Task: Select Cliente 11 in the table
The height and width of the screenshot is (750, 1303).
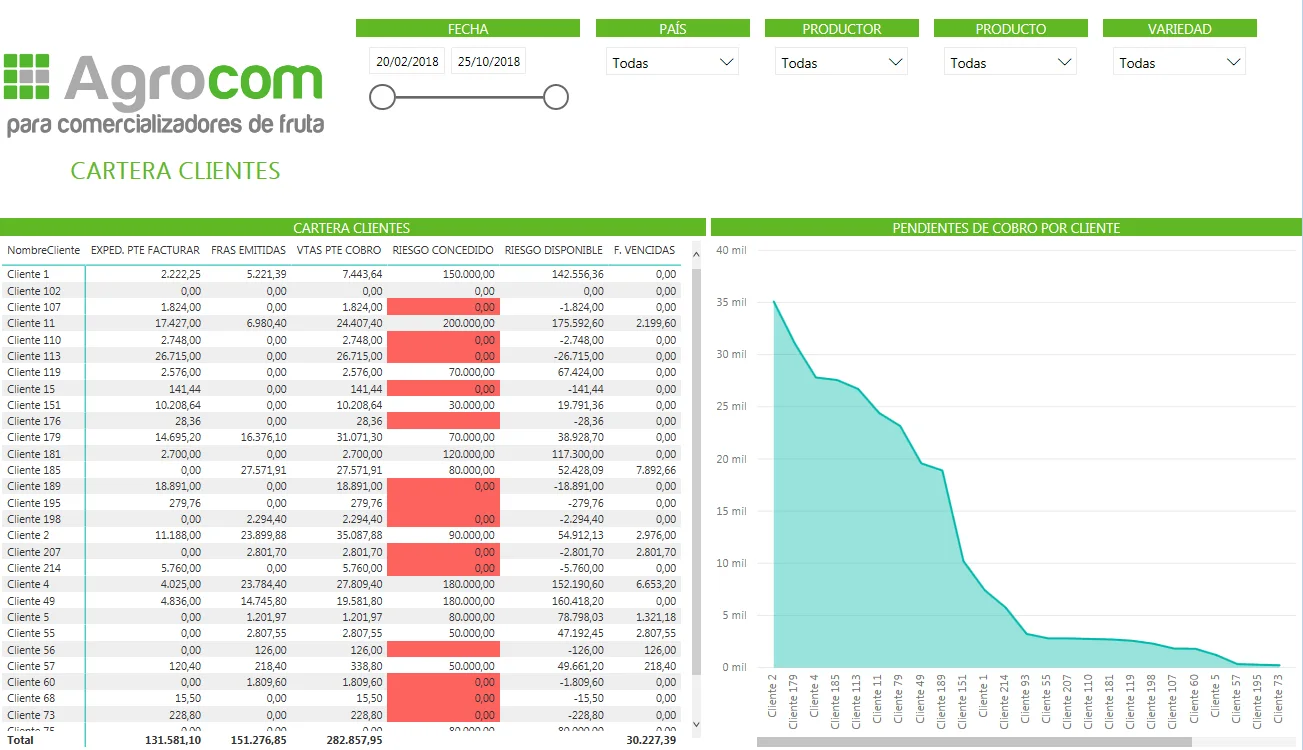Action: point(31,323)
